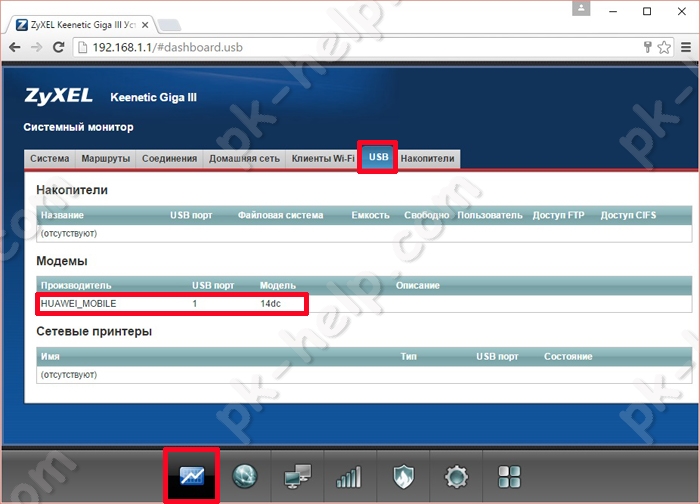The image size is (700, 504).
Task: Click the page info icon in address bar
Action: 83,47
